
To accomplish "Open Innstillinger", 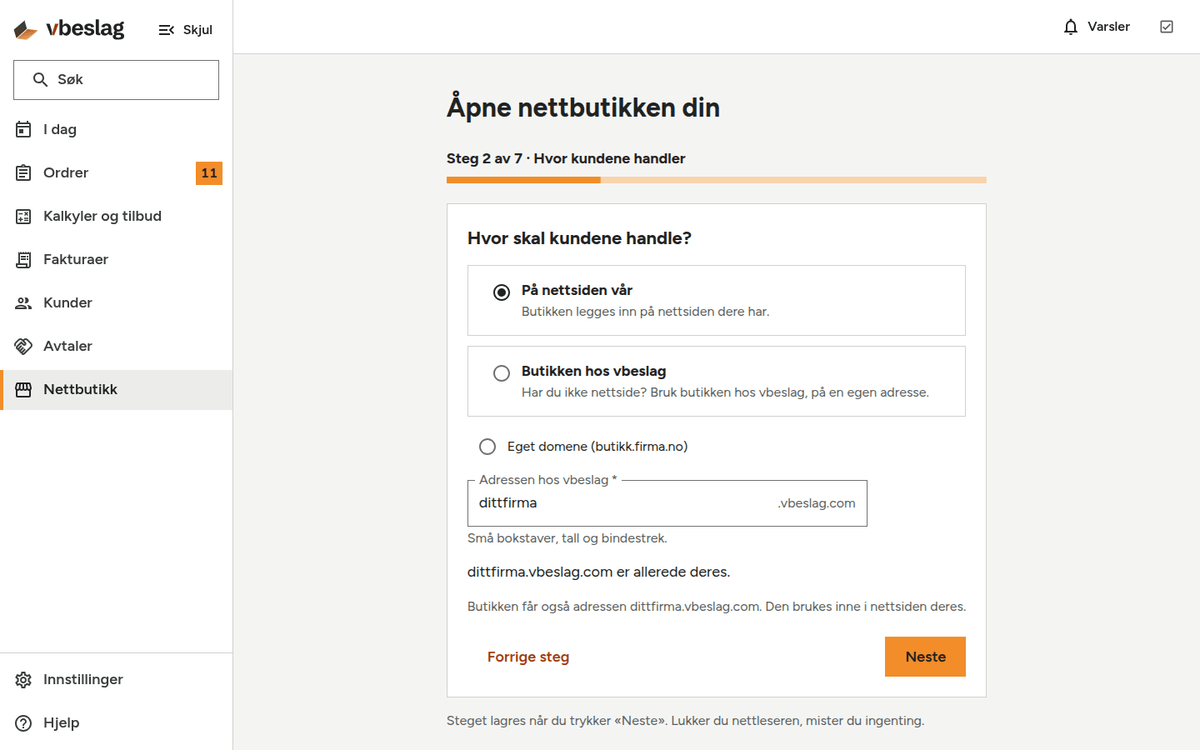I will tap(116, 680).
